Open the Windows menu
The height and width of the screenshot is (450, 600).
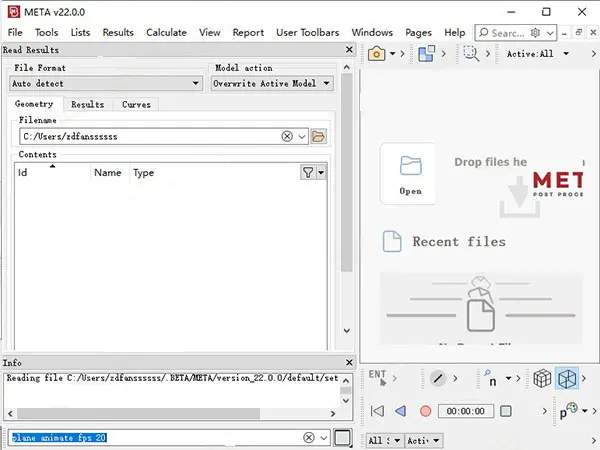pos(372,33)
